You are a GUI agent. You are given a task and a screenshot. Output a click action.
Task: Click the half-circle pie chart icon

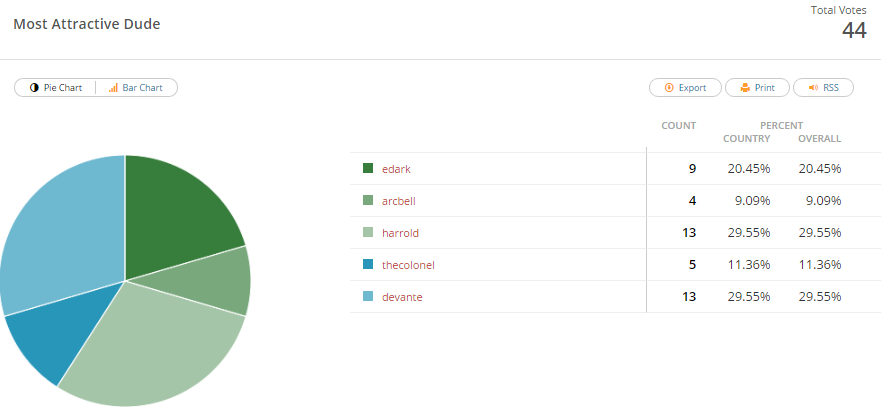coord(34,88)
